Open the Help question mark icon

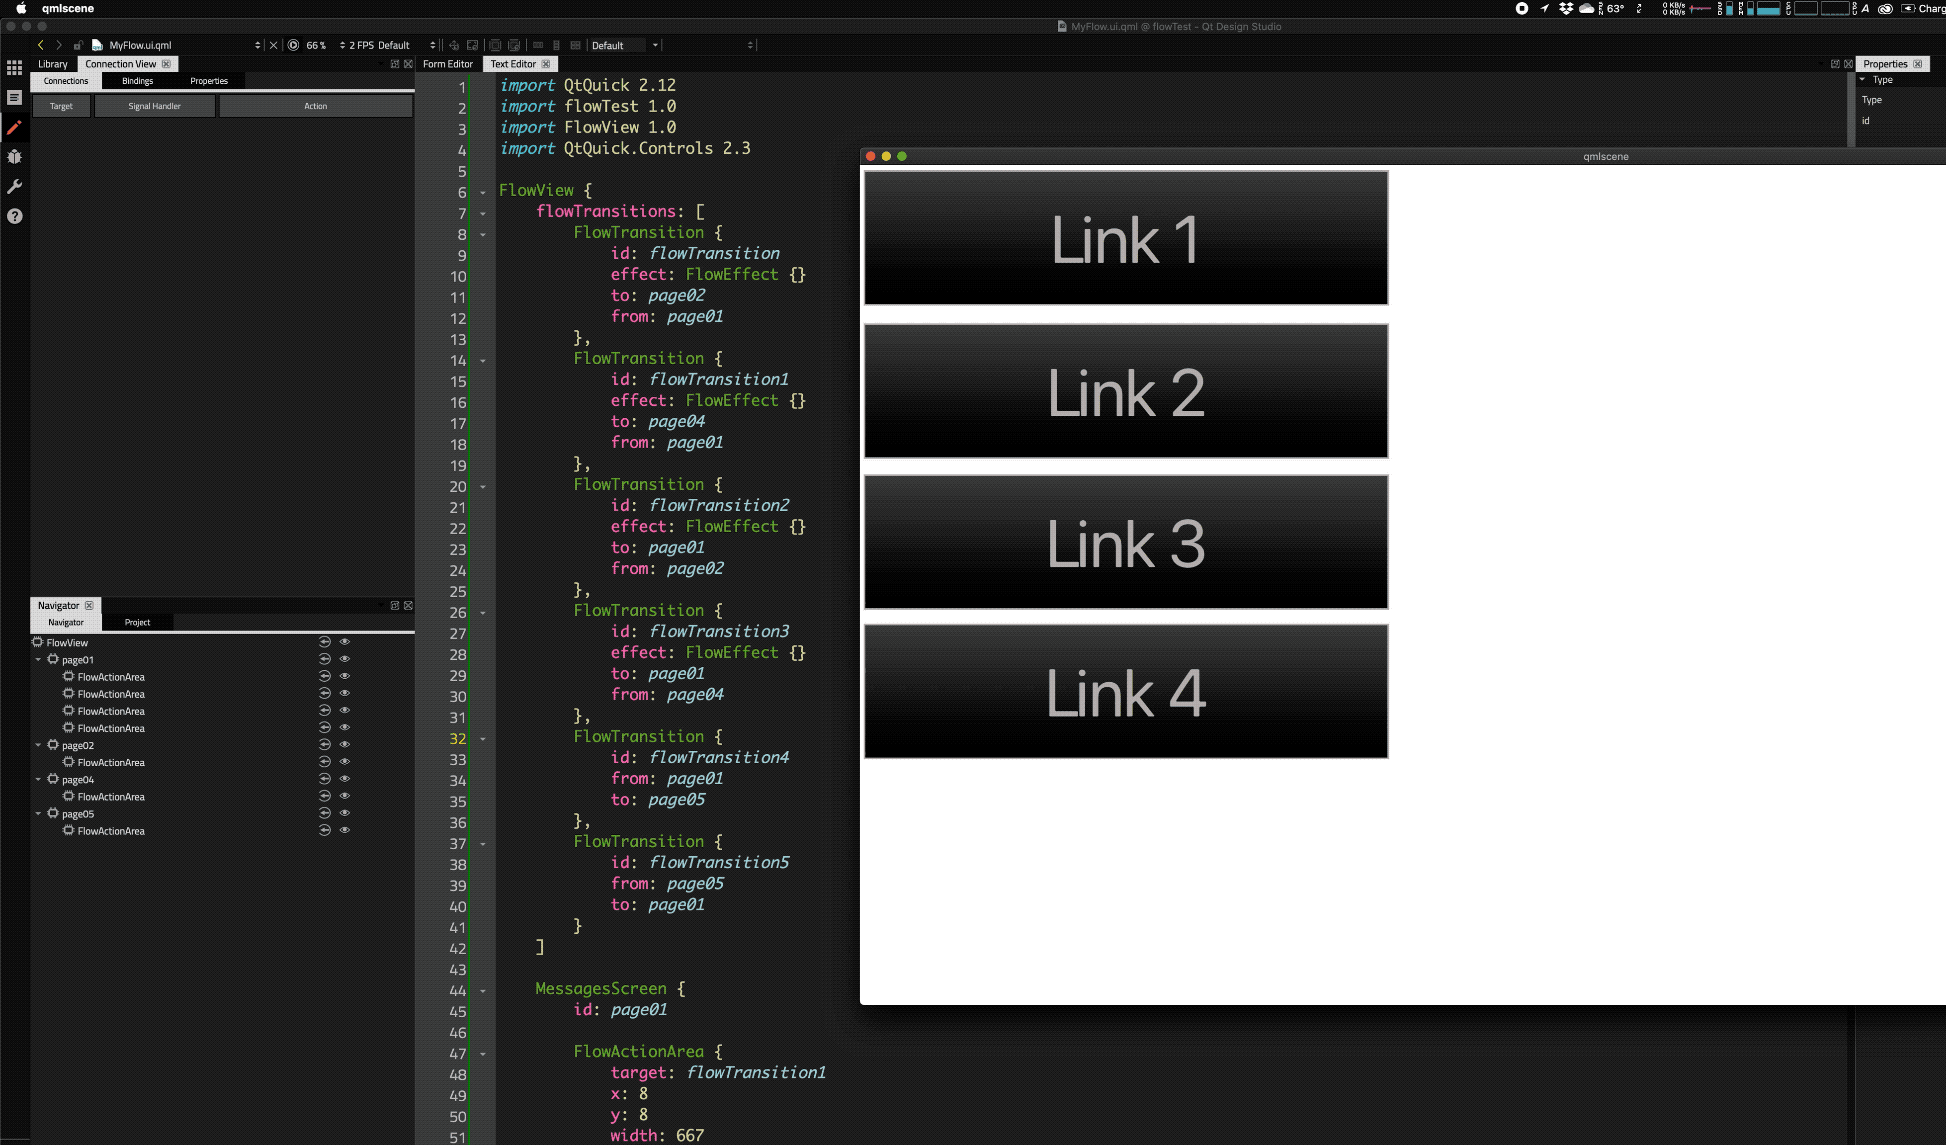14,216
